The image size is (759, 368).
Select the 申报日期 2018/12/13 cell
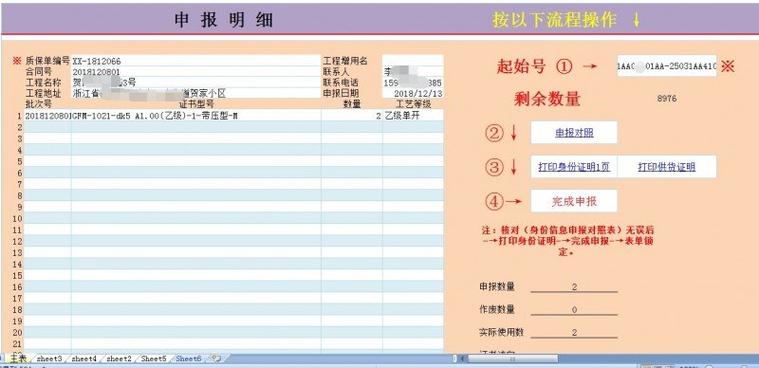tap(413, 93)
